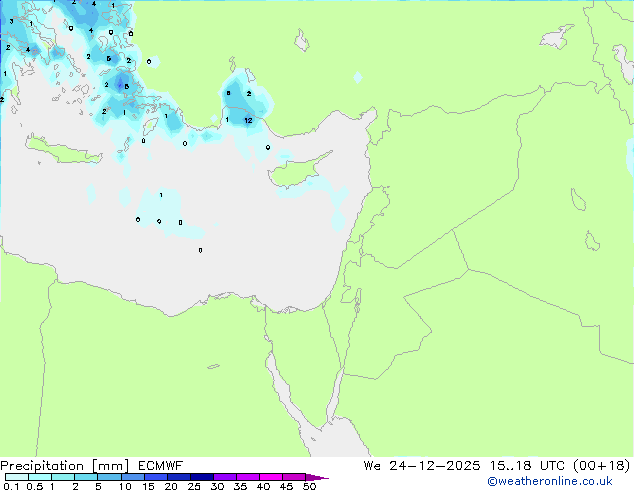Click the '12' precipitation value on map

[x=248, y=120]
